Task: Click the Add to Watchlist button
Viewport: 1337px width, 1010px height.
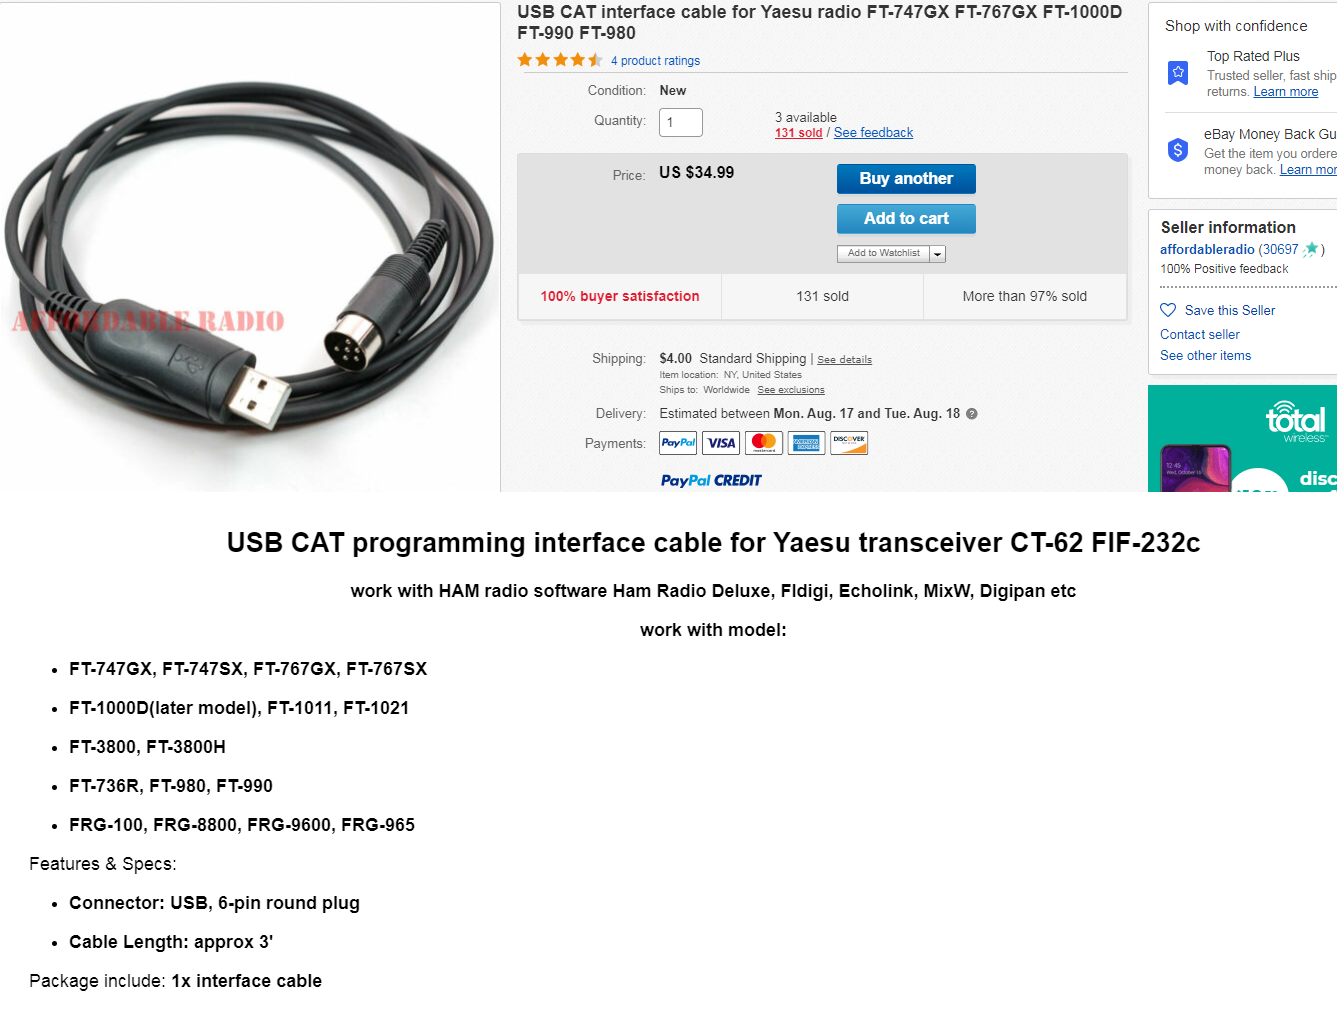Action: click(884, 254)
